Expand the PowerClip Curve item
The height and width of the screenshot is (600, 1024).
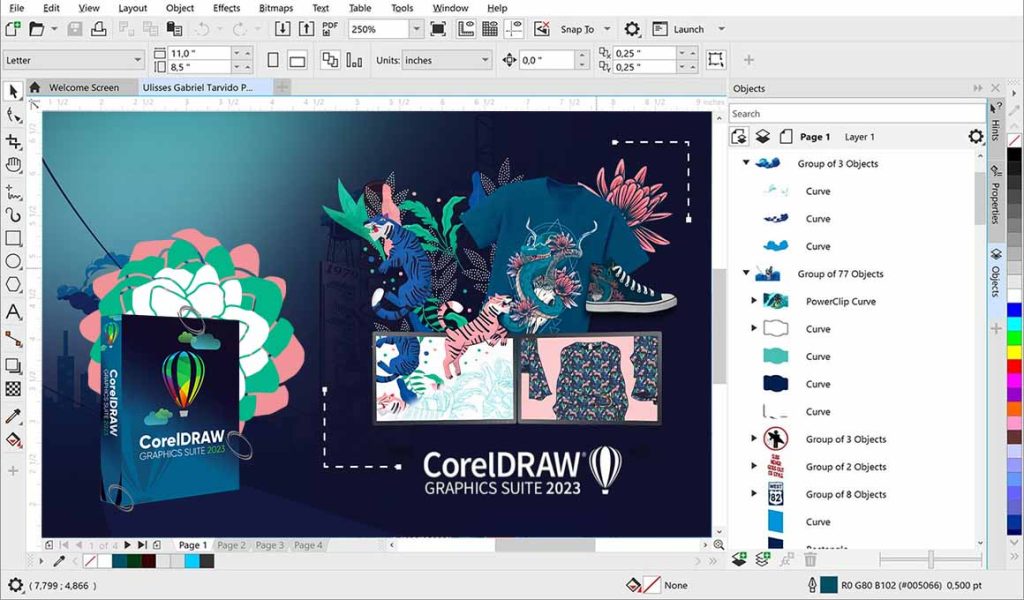pos(754,301)
